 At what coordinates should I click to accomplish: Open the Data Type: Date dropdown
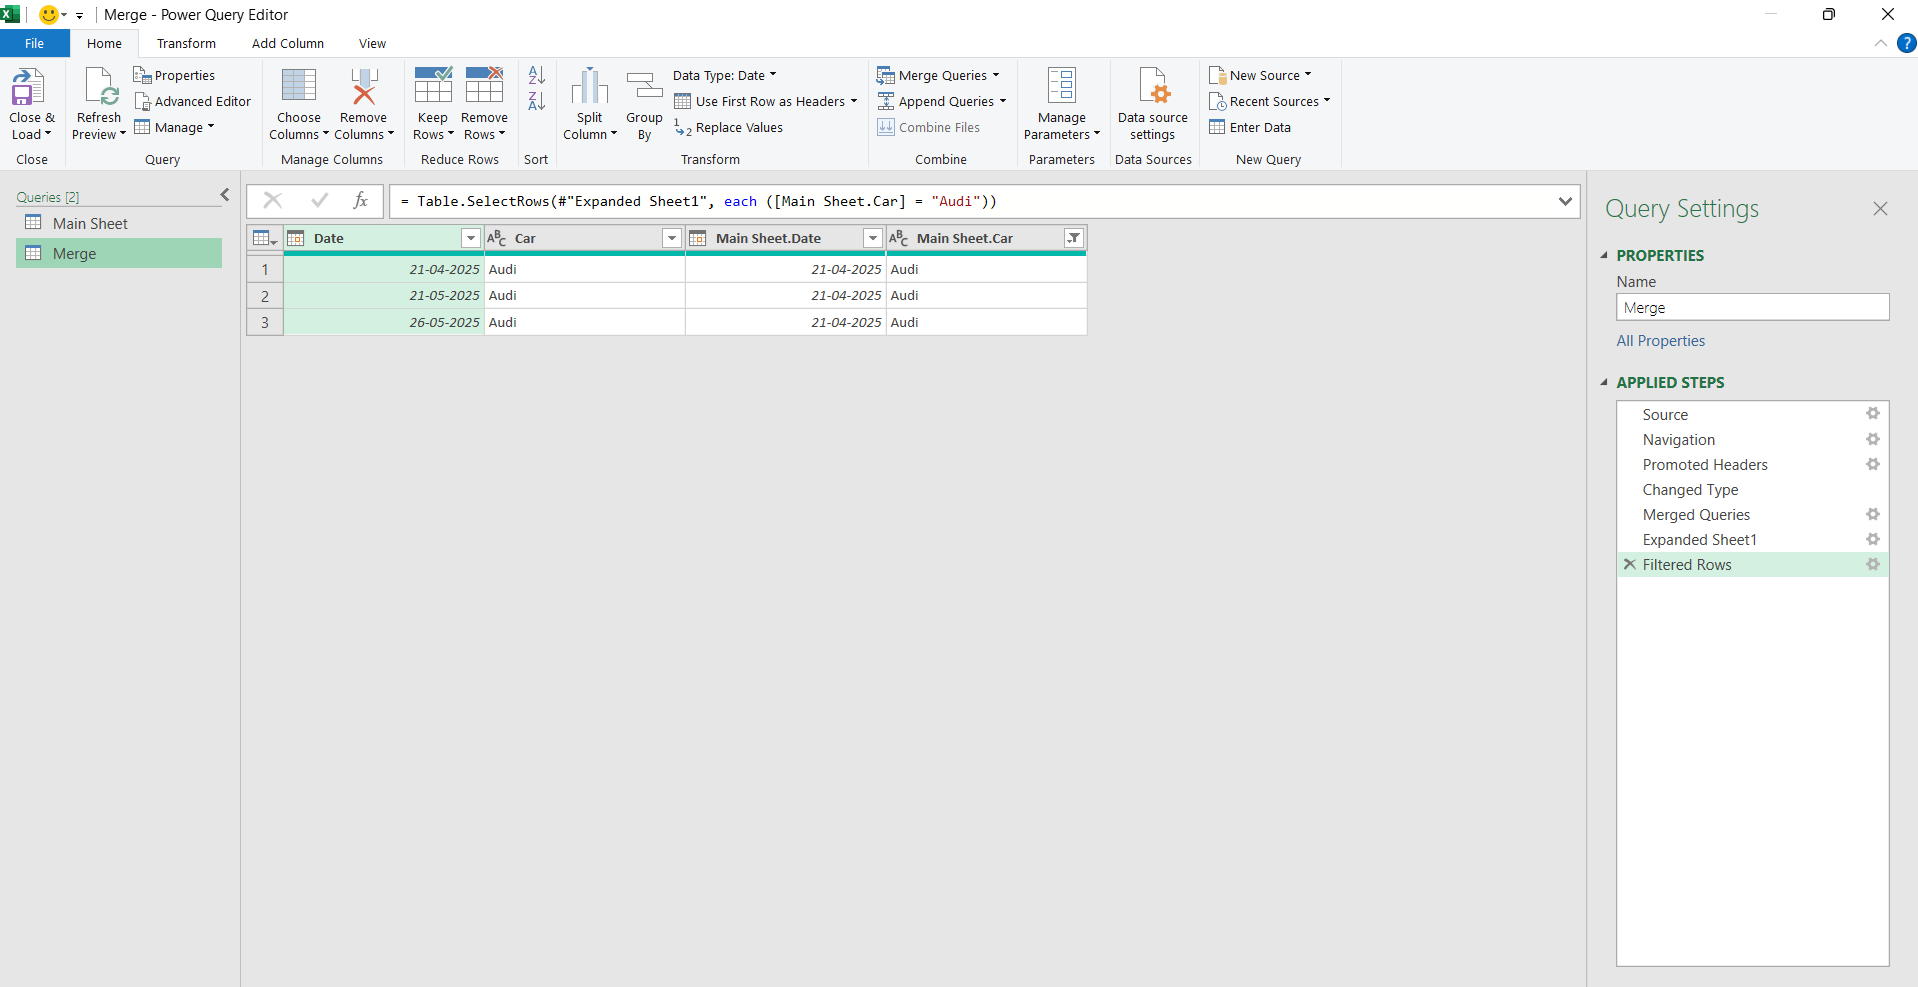(x=725, y=75)
